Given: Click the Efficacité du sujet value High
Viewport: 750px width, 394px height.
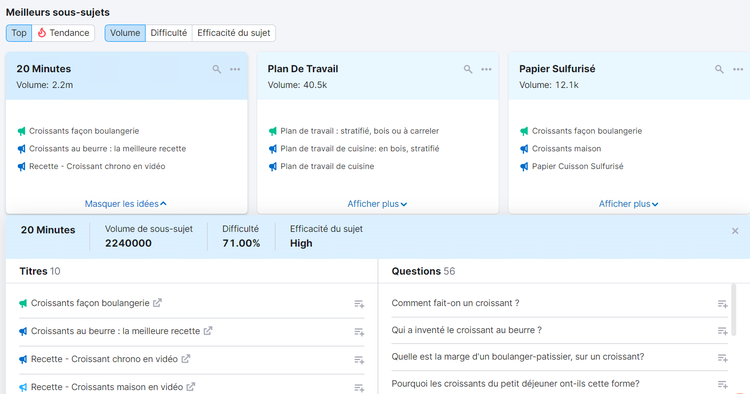Looking at the screenshot, I should (301, 243).
